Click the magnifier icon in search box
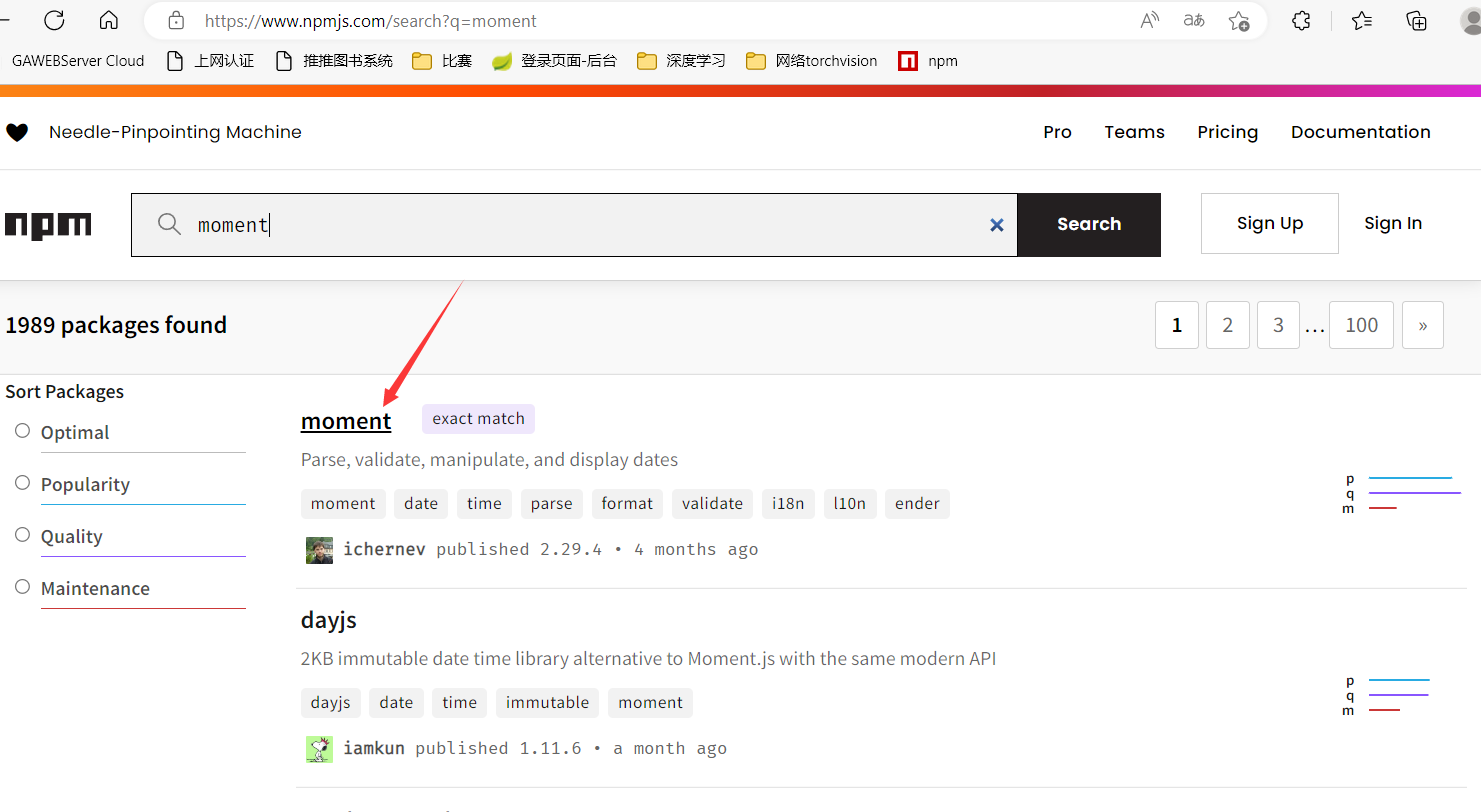Viewport: 1481px width, 812px height. pos(169,224)
